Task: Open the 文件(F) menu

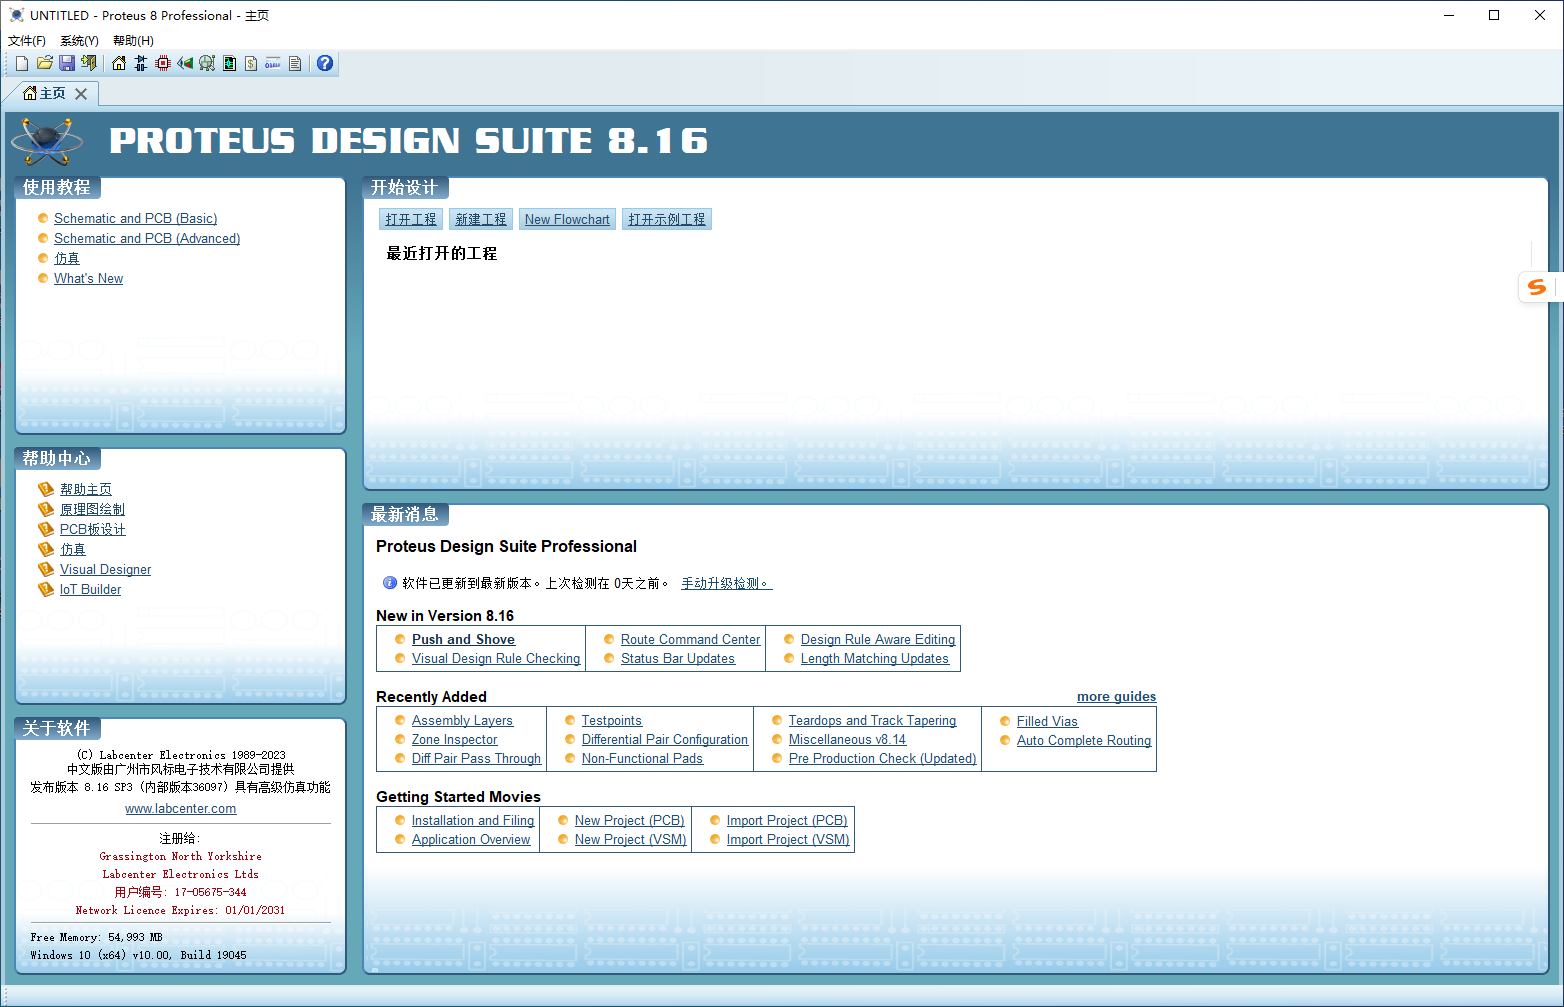Action: pyautogui.click(x=27, y=41)
